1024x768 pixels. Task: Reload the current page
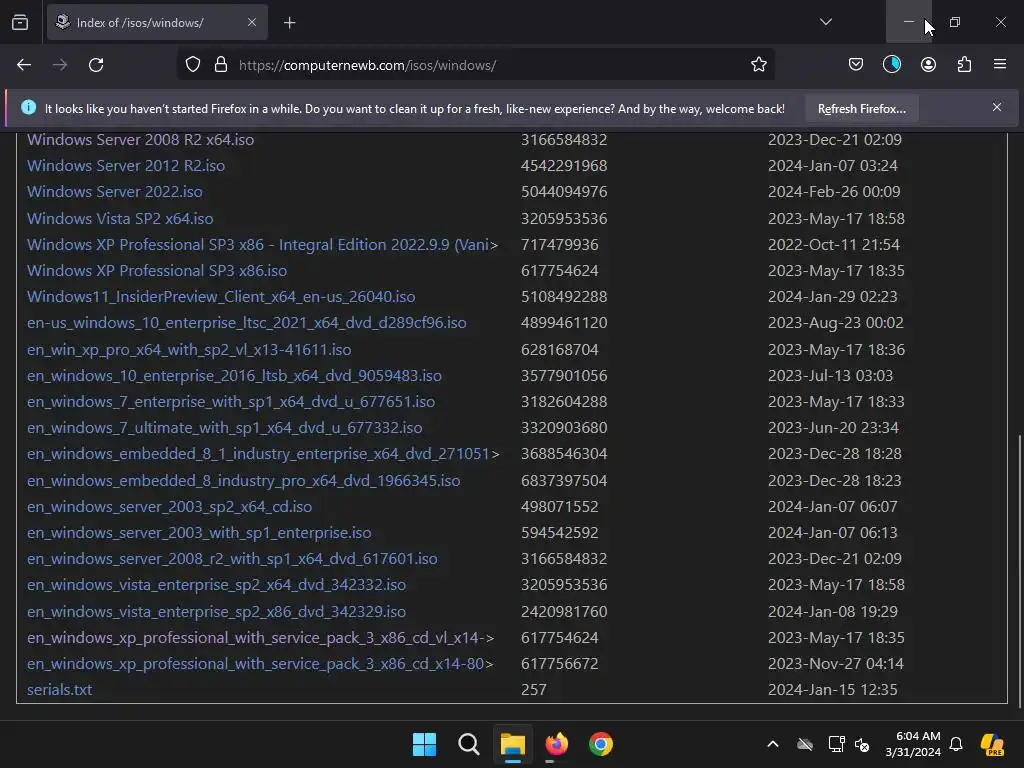[x=96, y=65]
